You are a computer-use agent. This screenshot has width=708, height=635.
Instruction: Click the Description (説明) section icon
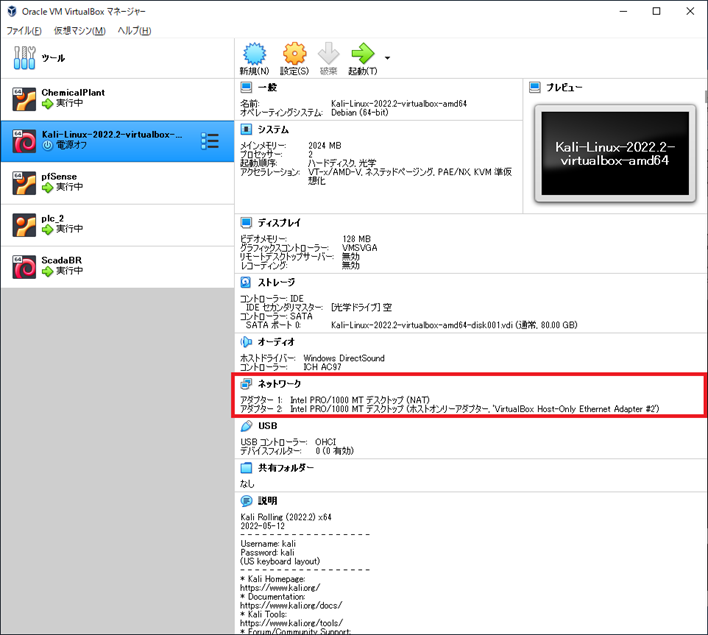(246, 500)
